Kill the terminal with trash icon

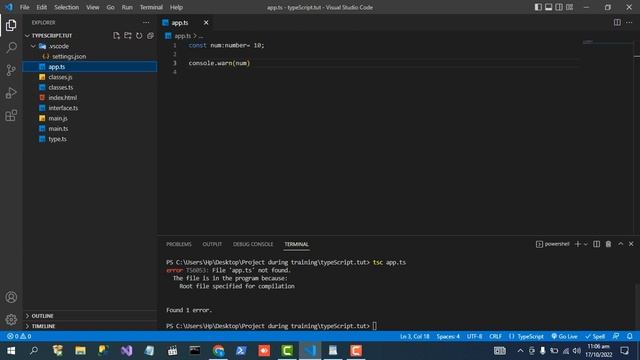[x=608, y=244]
